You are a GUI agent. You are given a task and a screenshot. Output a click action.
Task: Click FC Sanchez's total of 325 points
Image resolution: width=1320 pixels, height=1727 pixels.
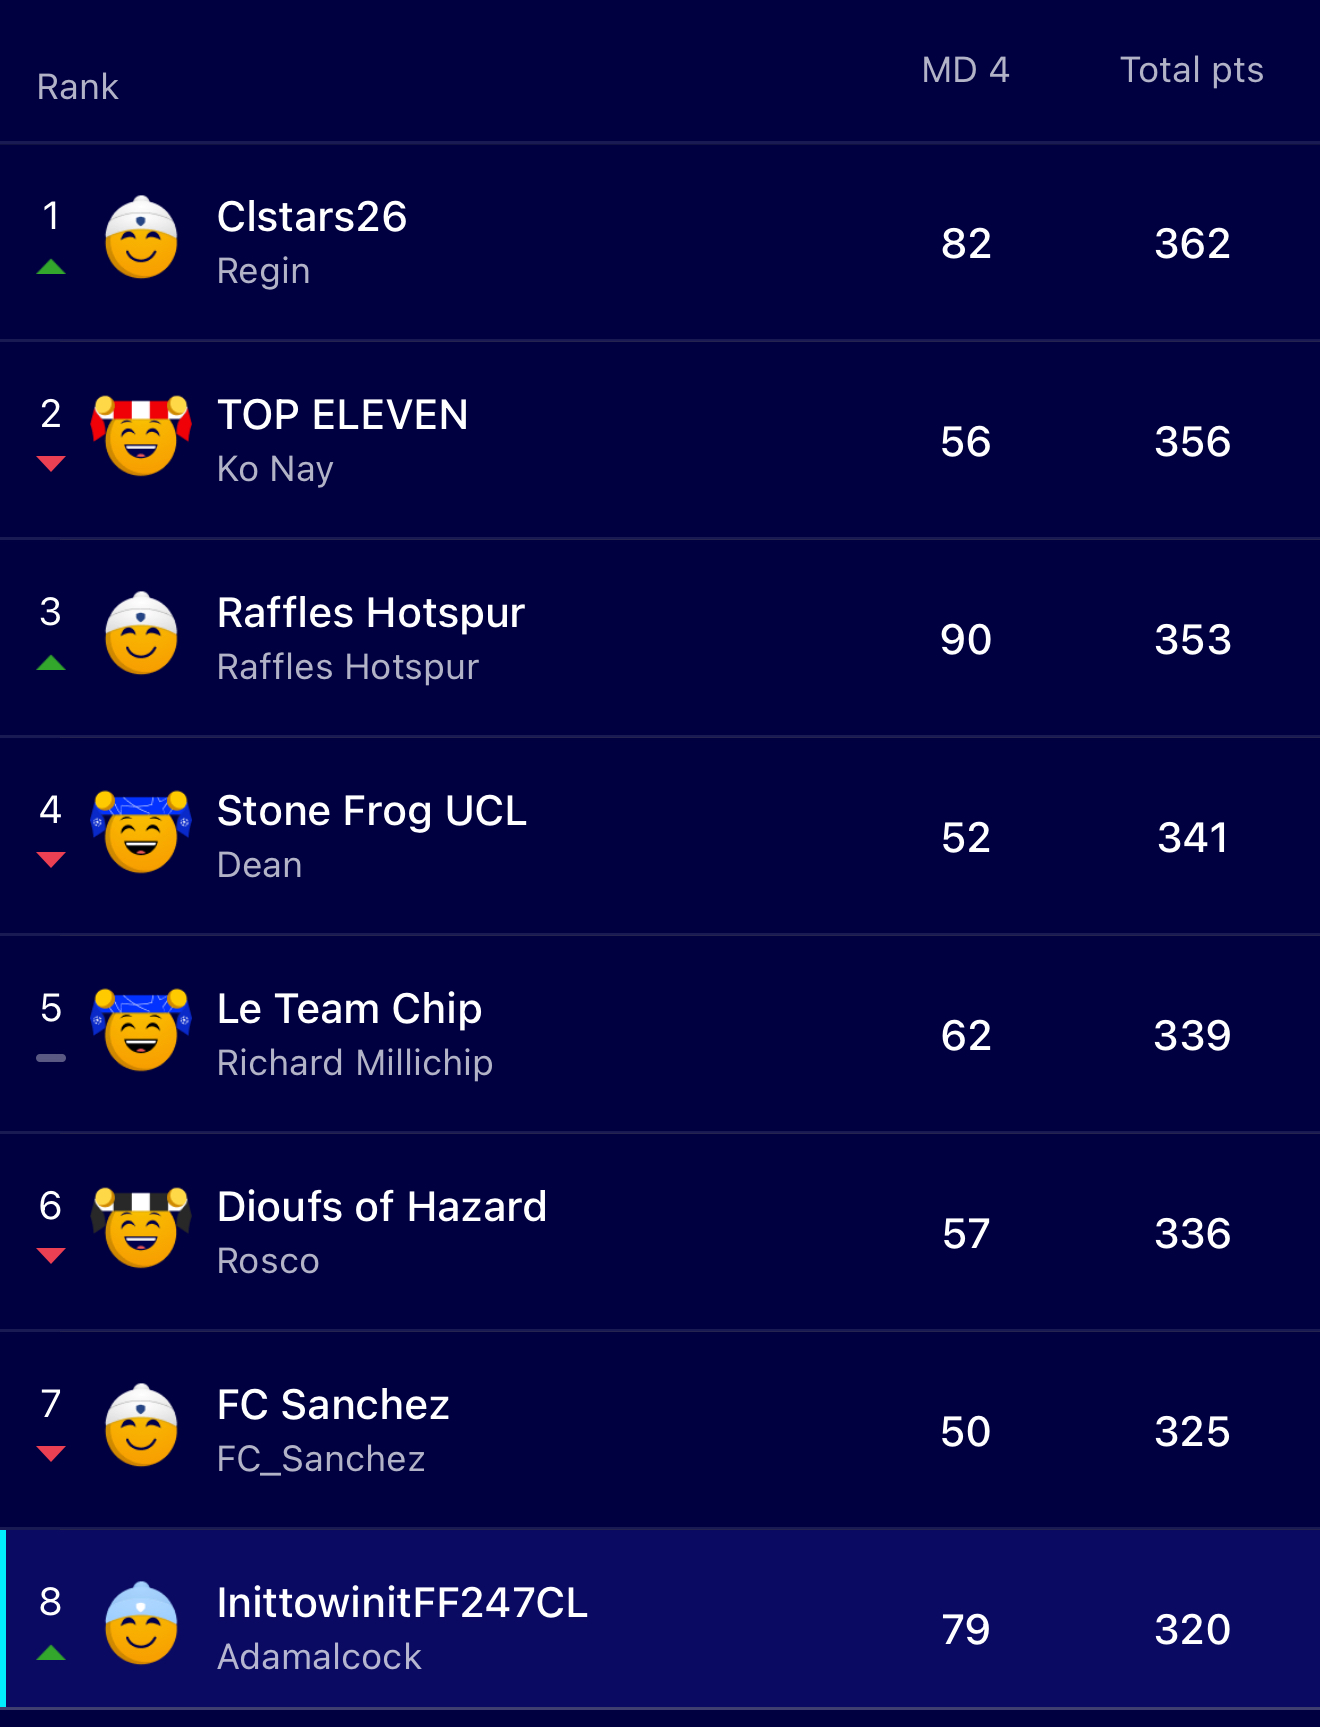click(1192, 1432)
